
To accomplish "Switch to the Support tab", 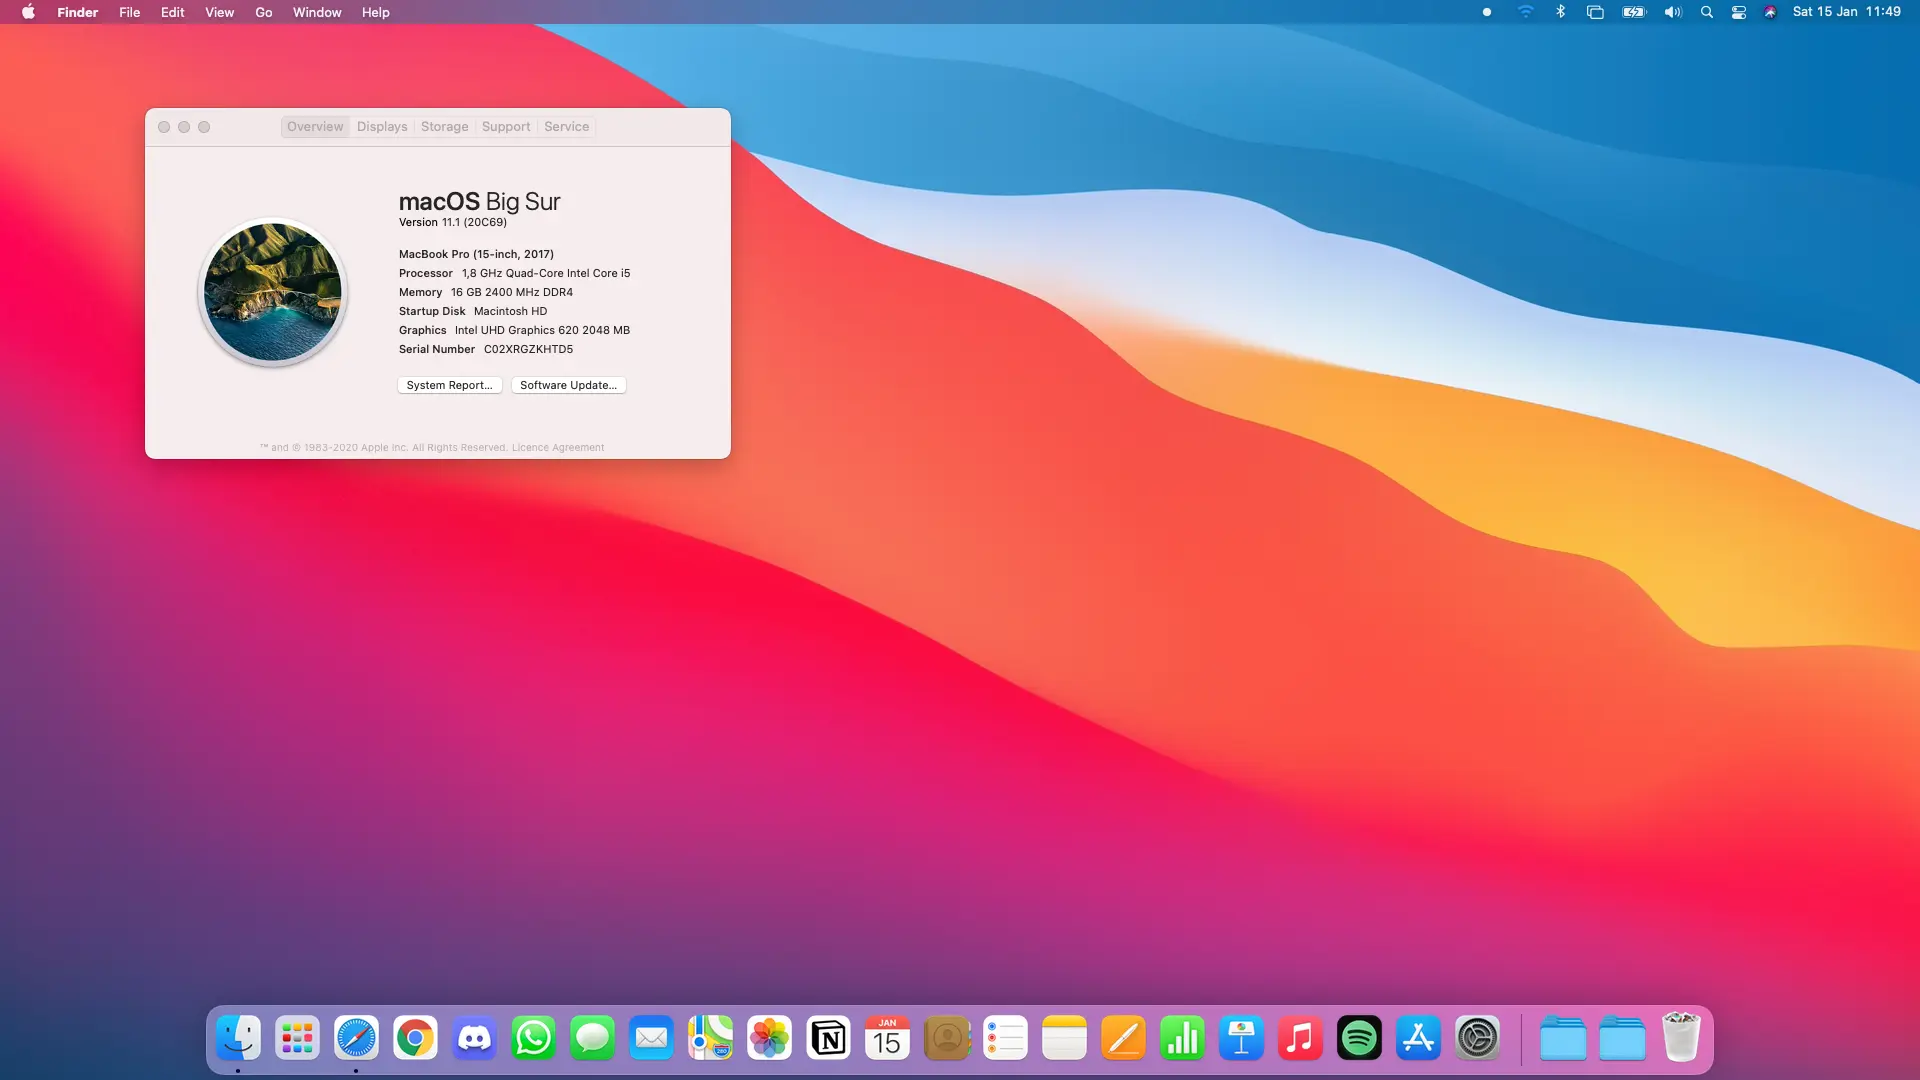I will [506, 127].
